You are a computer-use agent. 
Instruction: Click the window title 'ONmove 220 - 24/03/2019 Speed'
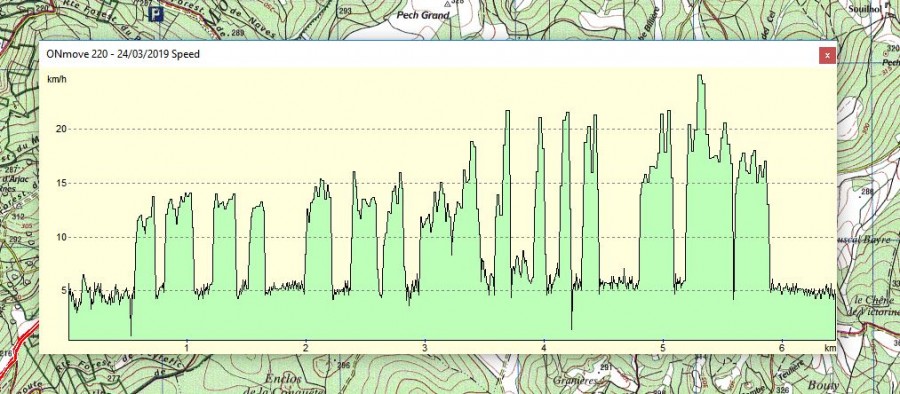pos(123,55)
